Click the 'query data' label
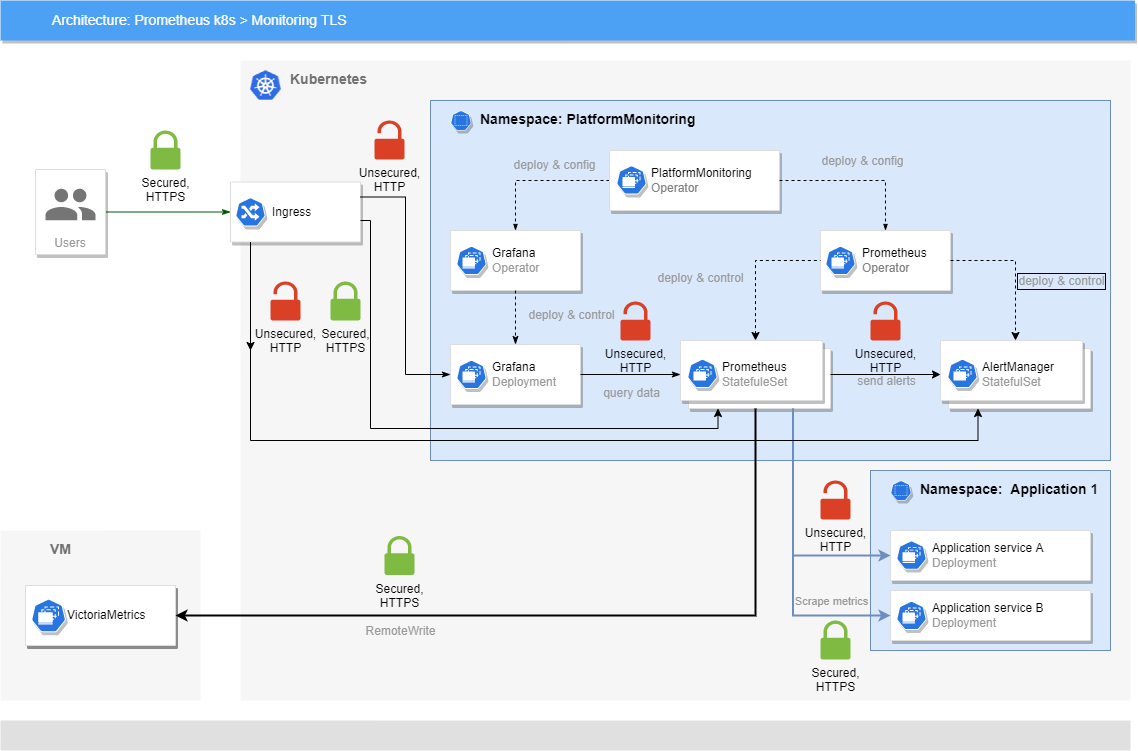This screenshot has width=1138, height=751. pyautogui.click(x=631, y=393)
